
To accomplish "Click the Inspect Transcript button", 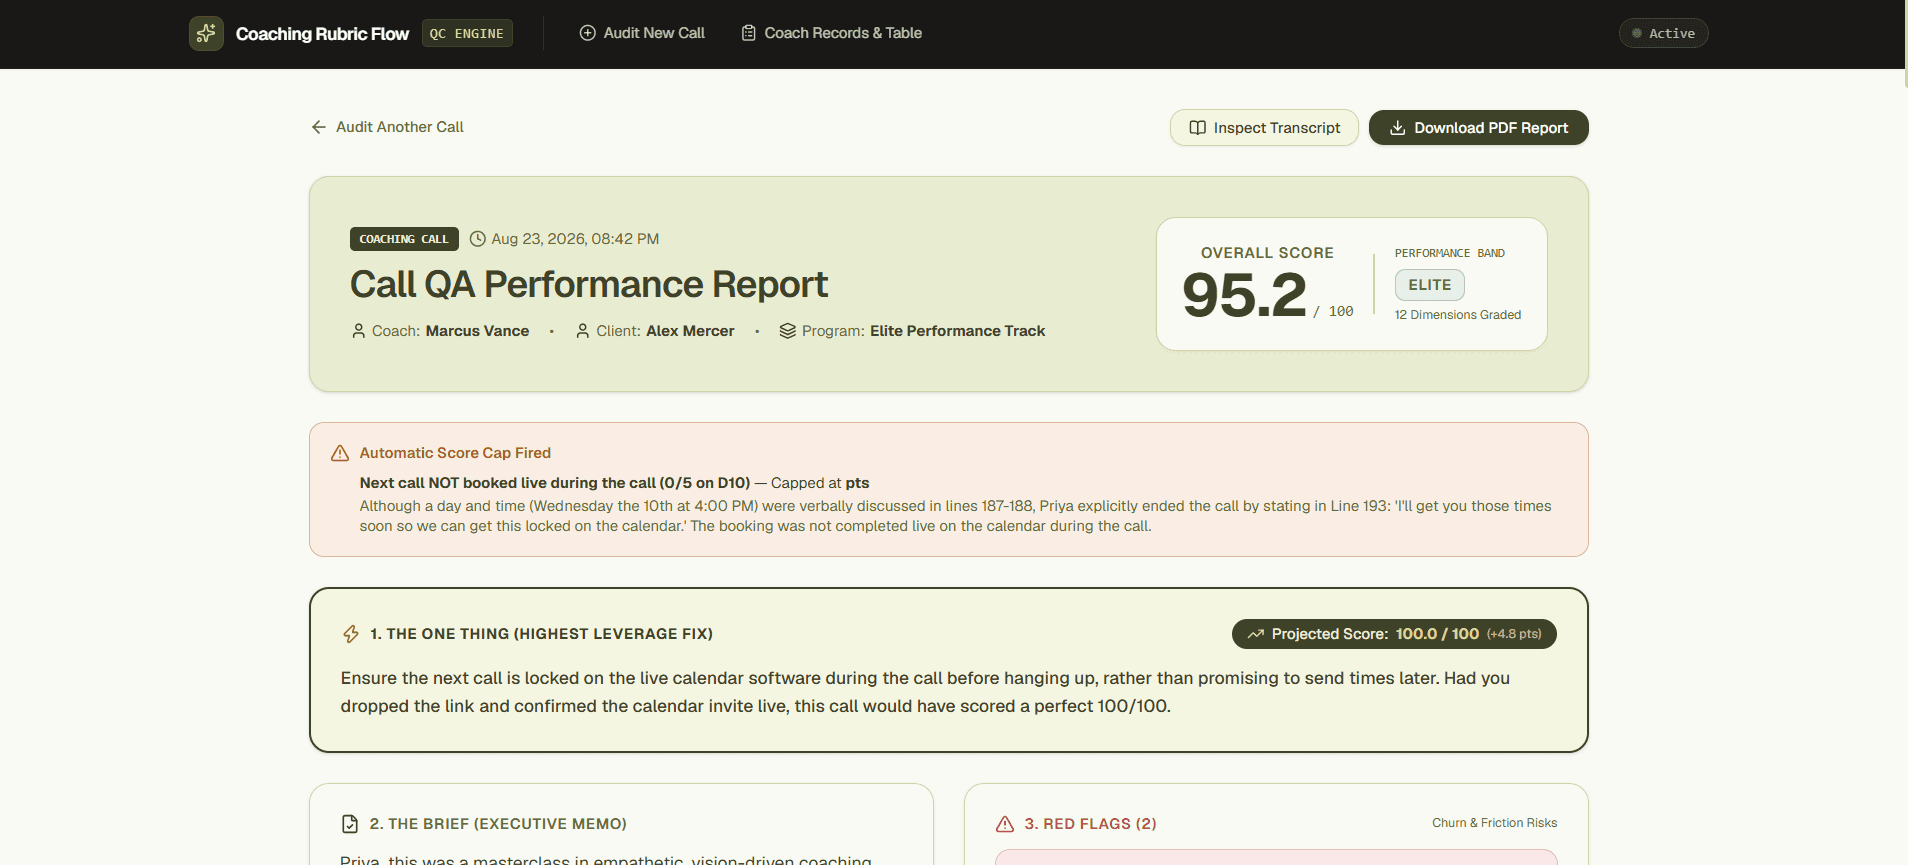I will coord(1264,128).
